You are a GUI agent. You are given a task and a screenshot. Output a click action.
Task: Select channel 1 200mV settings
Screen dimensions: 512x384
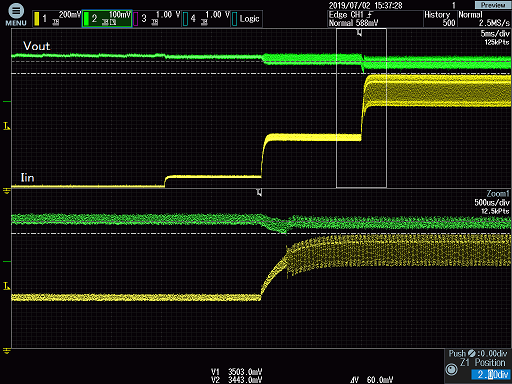pyautogui.click(x=57, y=19)
